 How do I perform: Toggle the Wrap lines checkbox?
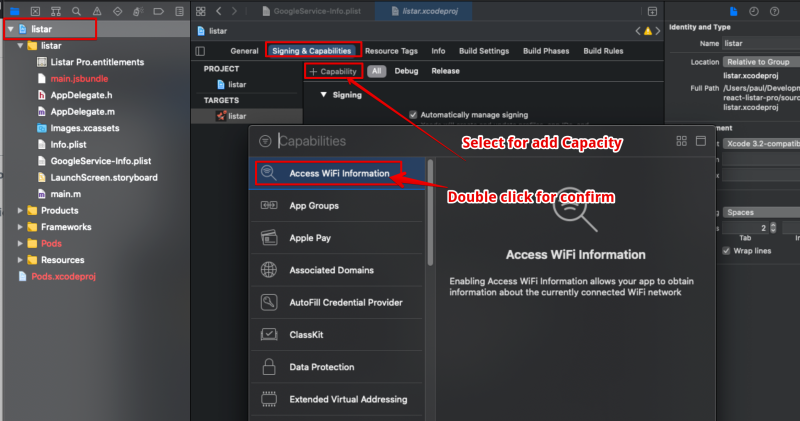point(726,251)
